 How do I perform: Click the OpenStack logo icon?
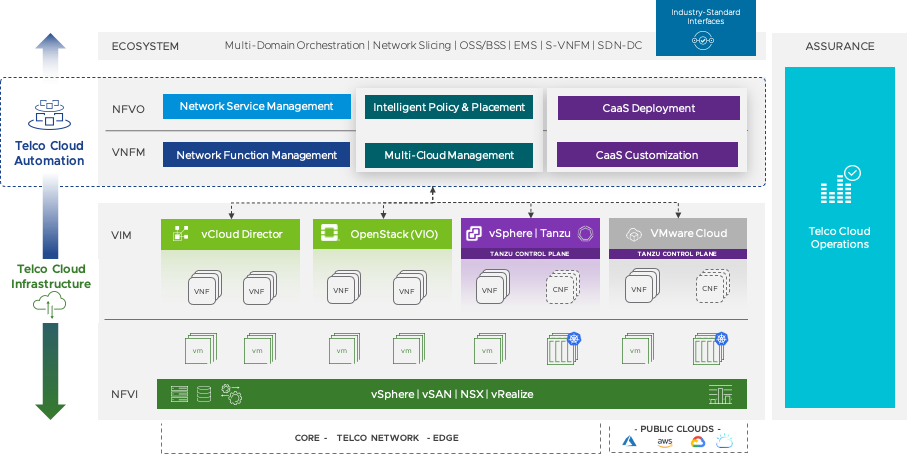329,234
